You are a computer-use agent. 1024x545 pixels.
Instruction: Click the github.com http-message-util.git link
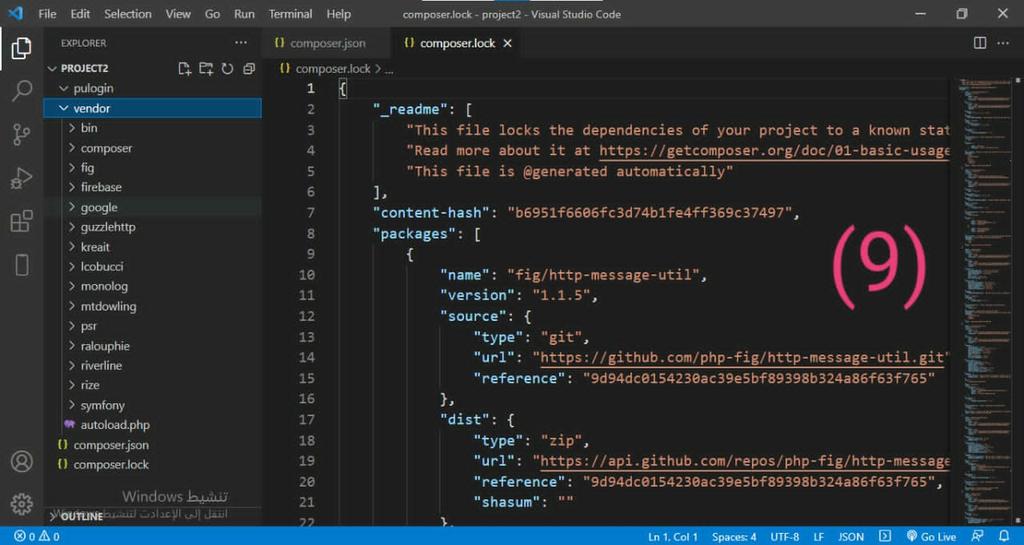coord(742,358)
